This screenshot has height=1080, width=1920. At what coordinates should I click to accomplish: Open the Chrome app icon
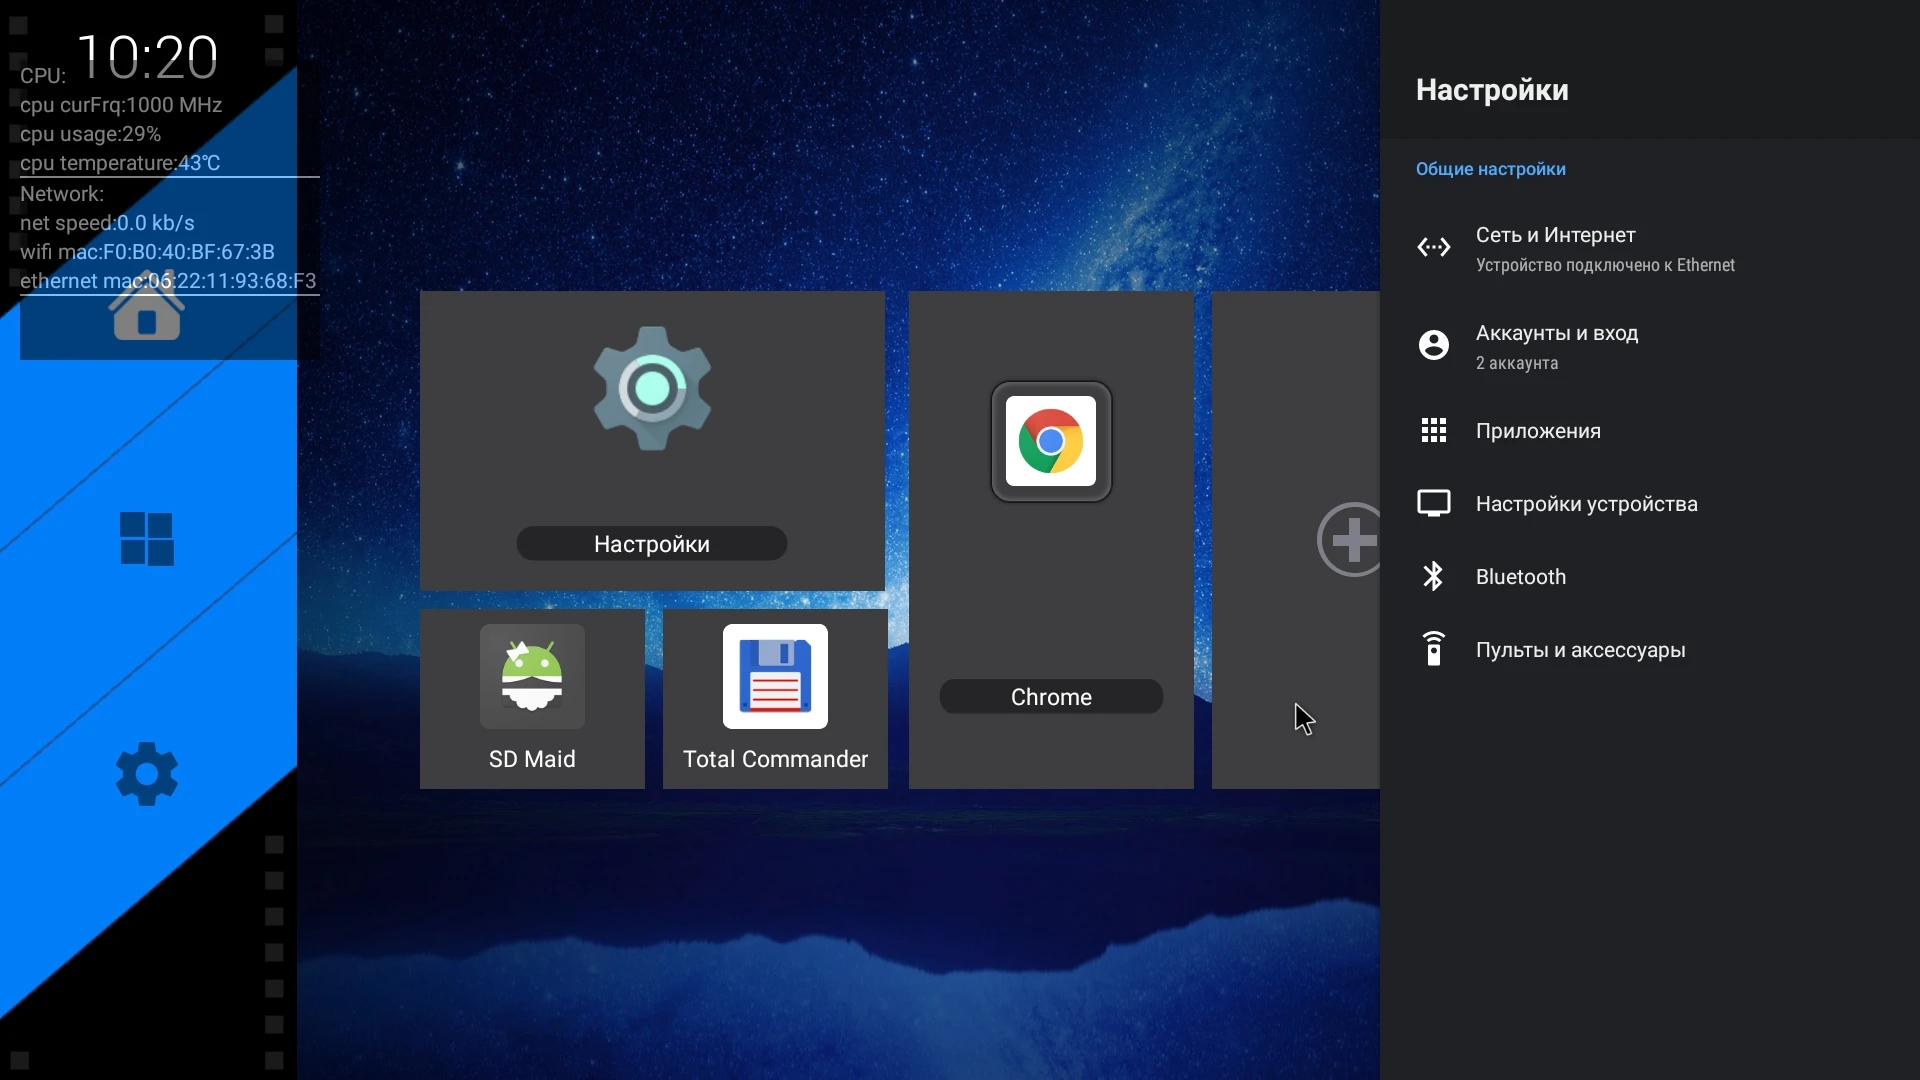click(x=1050, y=441)
